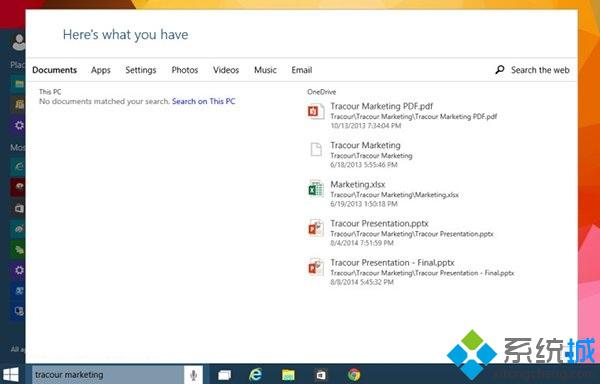Switch to the Apps tab
The width and height of the screenshot is (600, 384).
[x=101, y=70]
